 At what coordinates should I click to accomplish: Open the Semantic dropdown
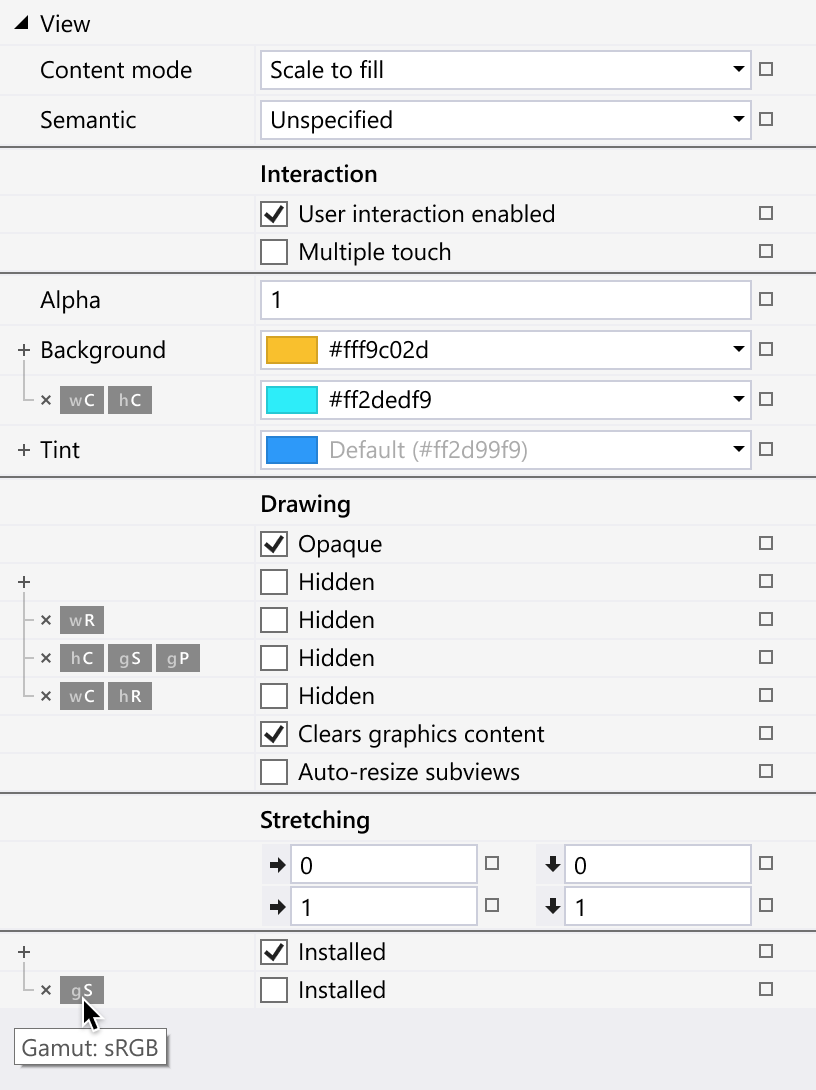[737, 120]
